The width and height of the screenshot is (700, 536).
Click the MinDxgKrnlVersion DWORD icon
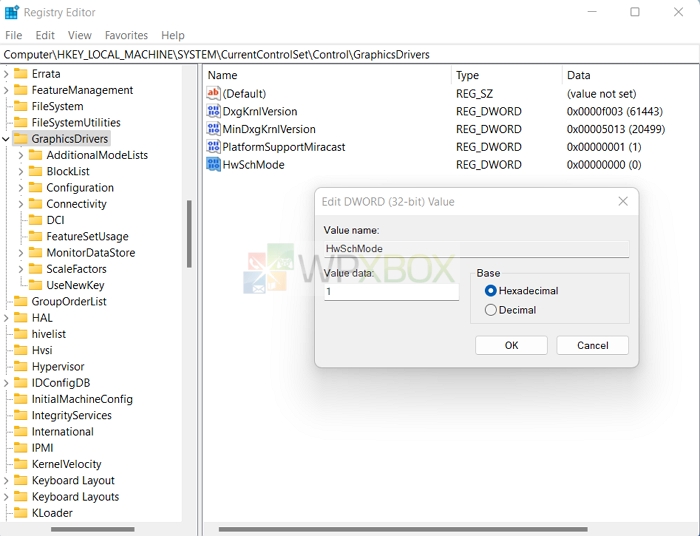click(x=213, y=129)
